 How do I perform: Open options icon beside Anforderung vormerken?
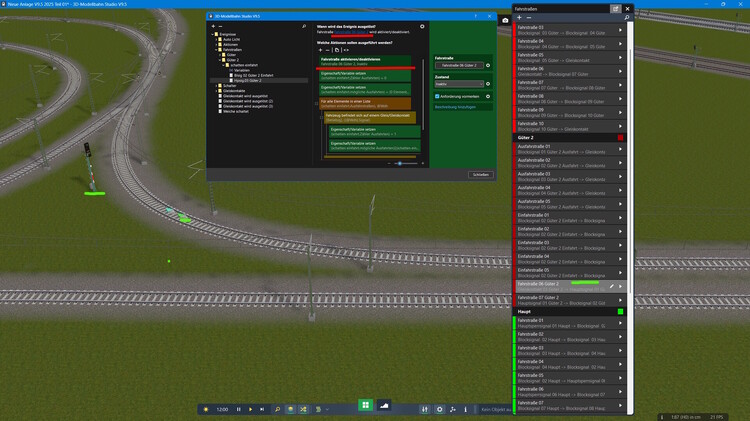pos(488,97)
